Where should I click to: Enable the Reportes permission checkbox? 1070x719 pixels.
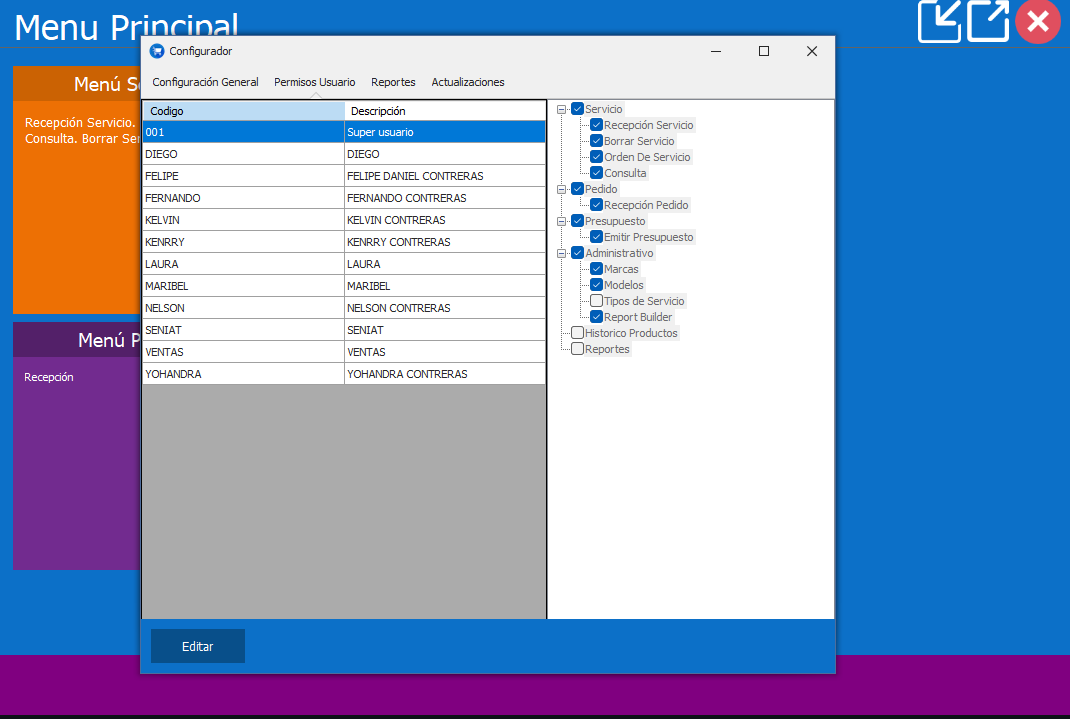[577, 349]
